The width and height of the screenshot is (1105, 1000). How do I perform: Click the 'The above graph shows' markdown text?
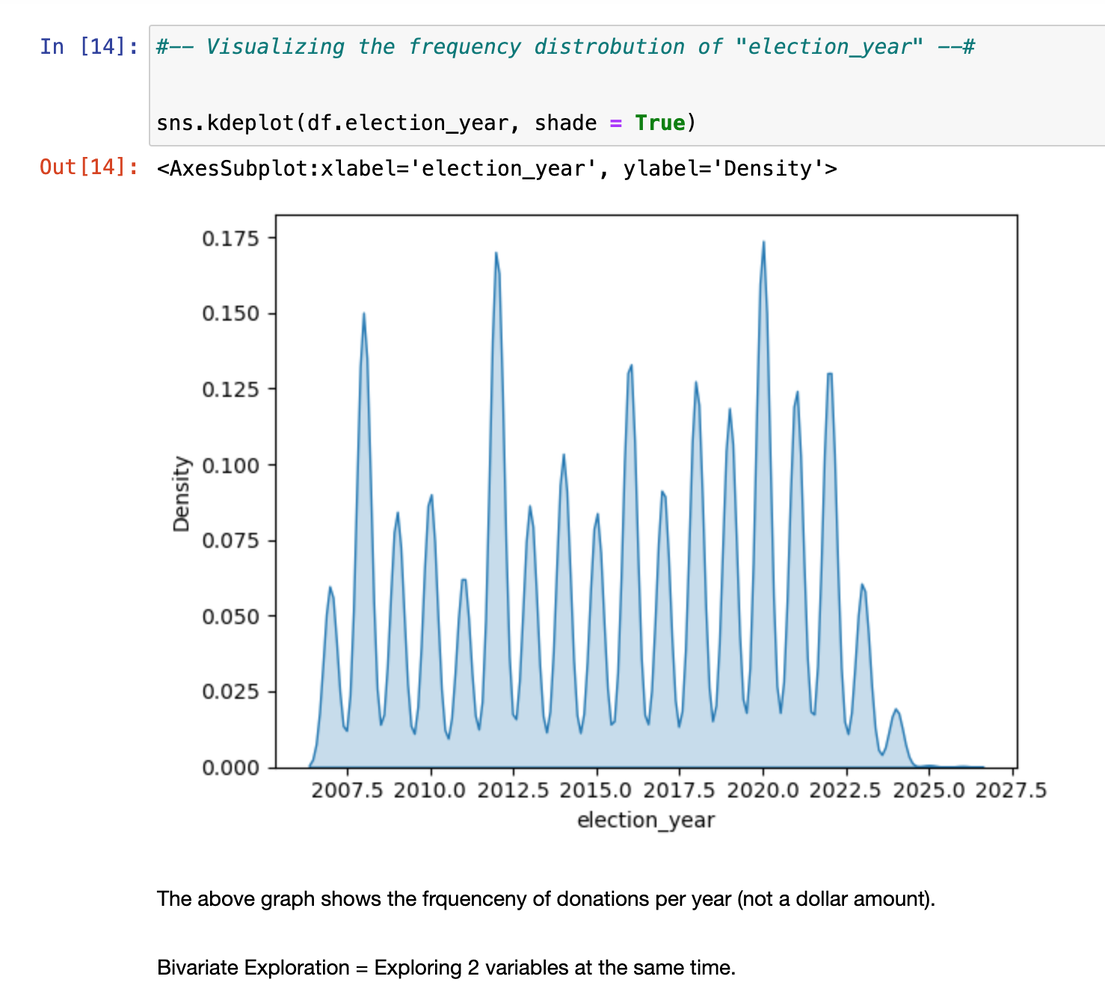[546, 899]
